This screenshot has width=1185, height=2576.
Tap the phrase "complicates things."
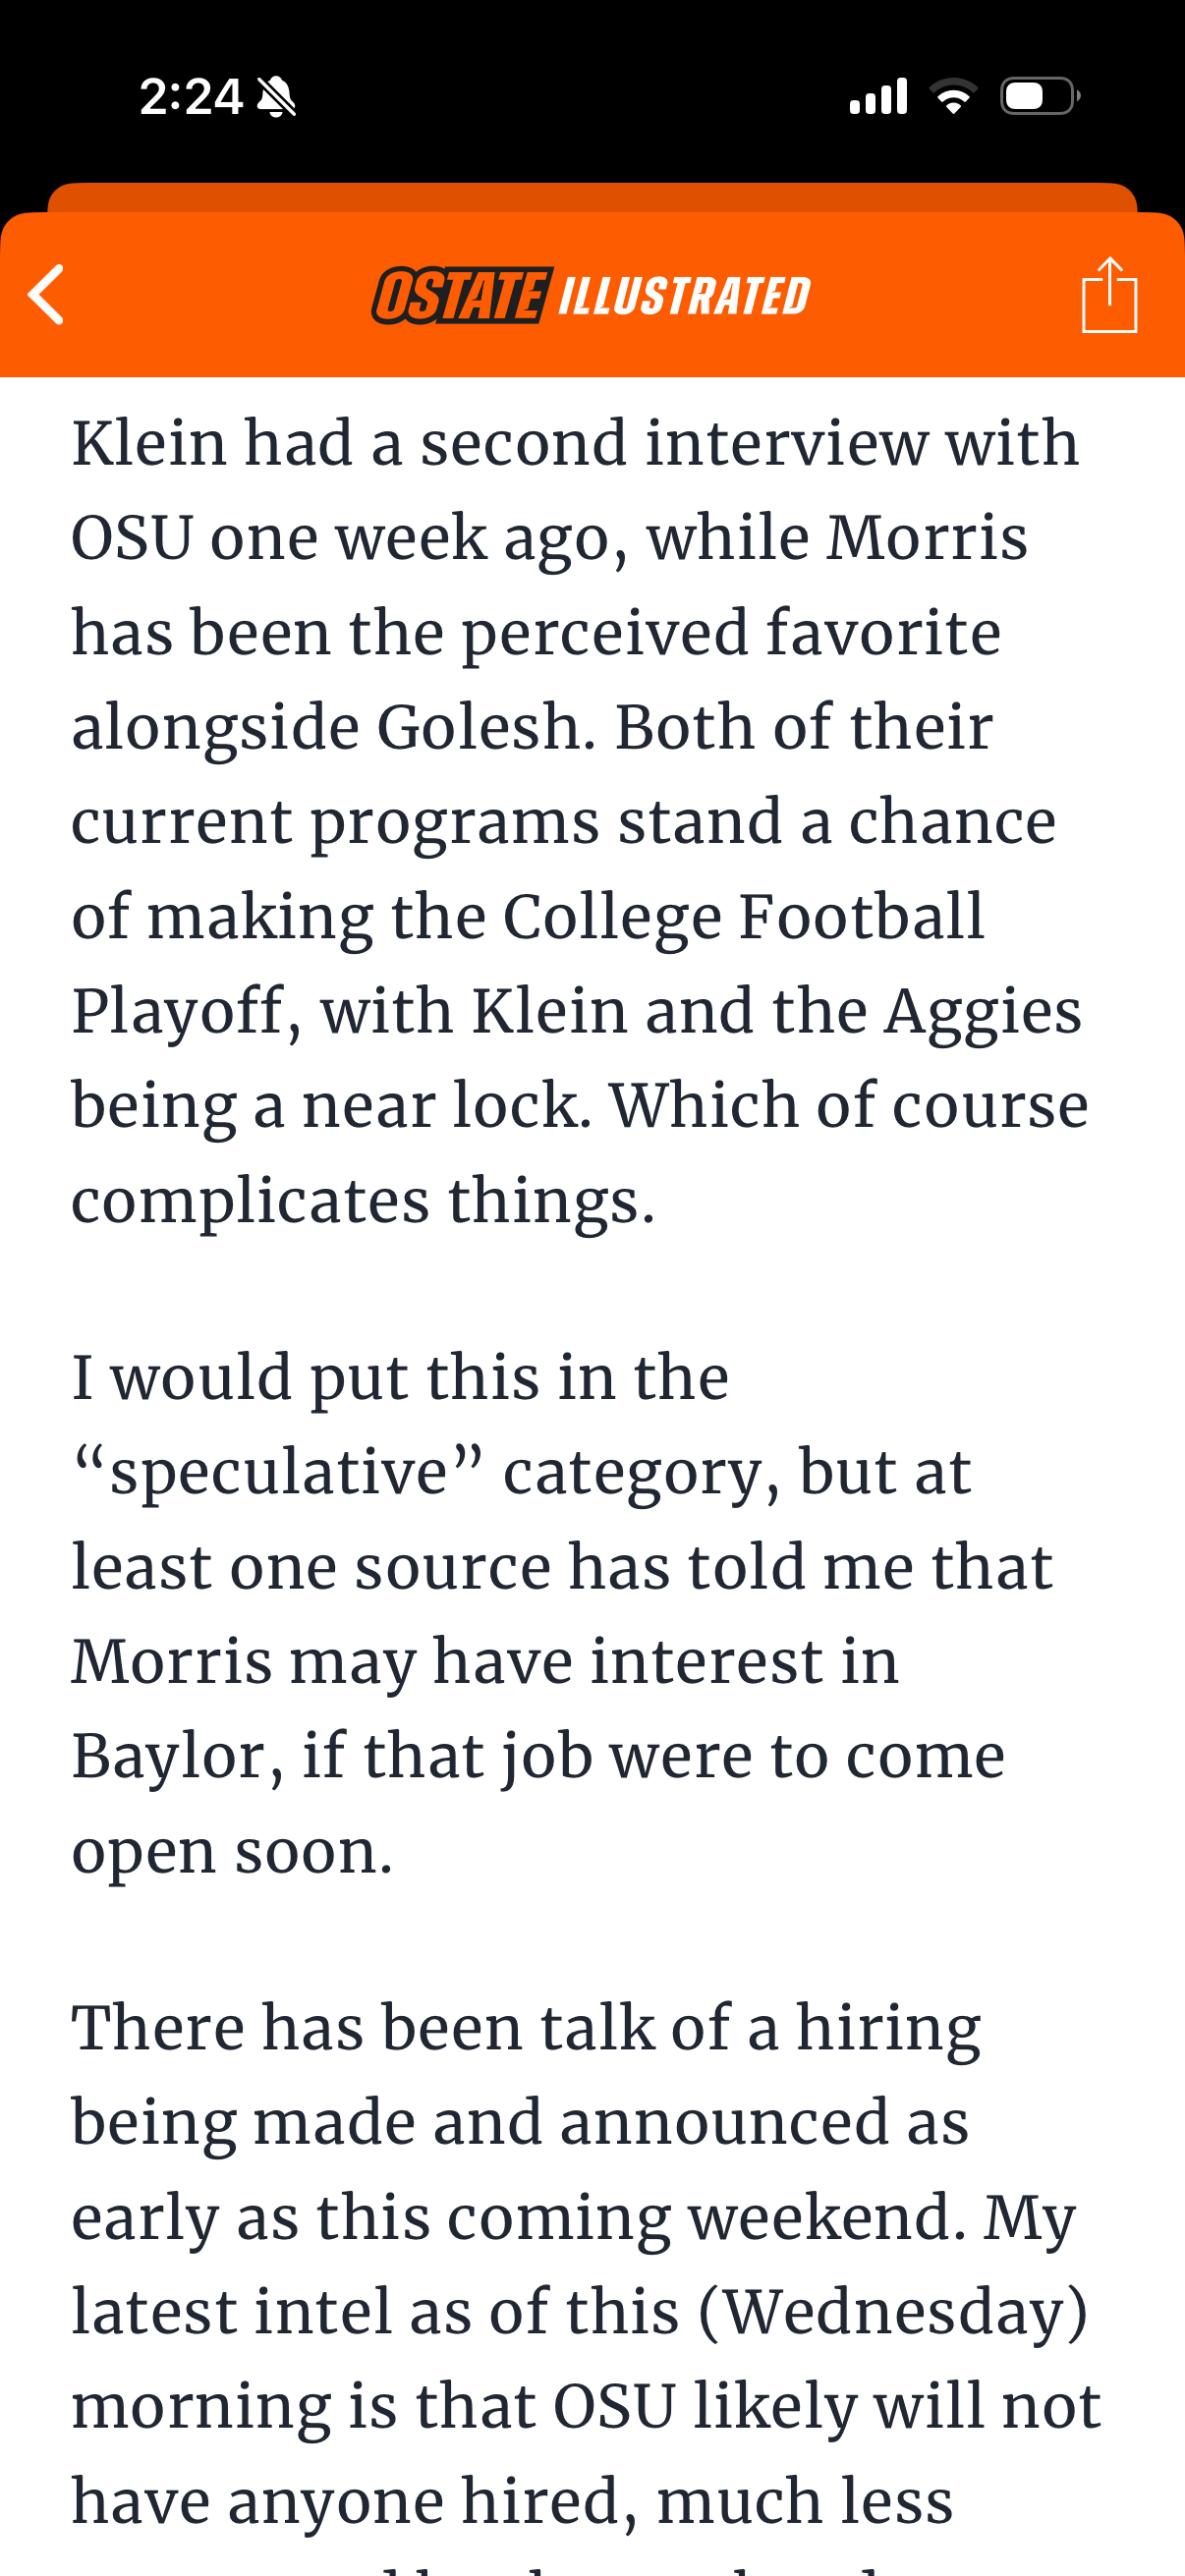pos(363,1200)
